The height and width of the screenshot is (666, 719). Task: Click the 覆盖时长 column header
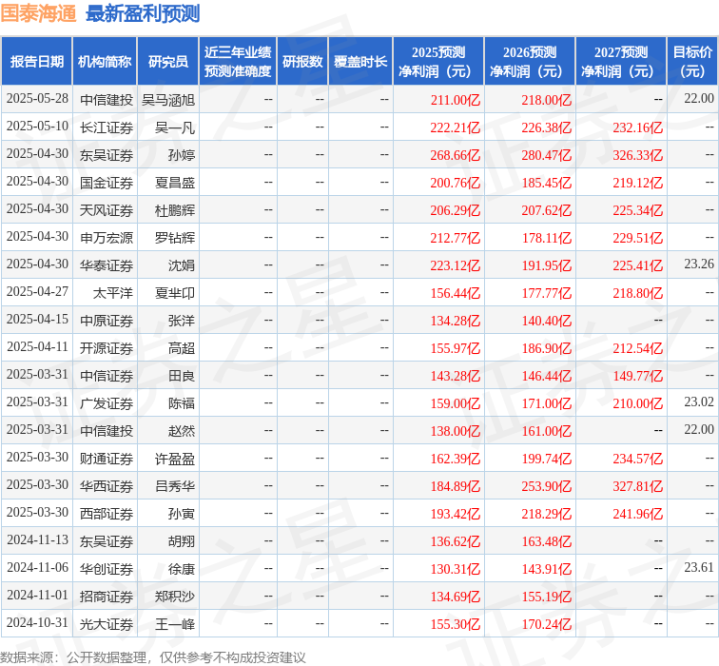tap(360, 61)
